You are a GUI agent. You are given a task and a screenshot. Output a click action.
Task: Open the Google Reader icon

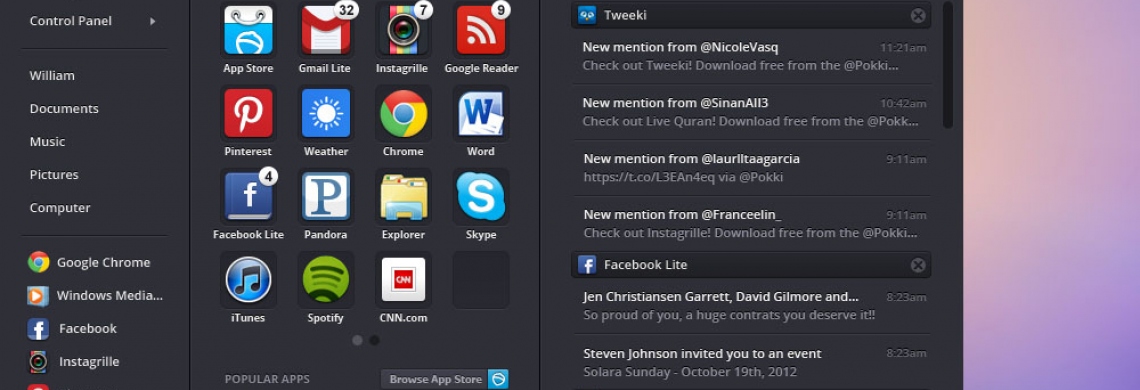point(481,31)
